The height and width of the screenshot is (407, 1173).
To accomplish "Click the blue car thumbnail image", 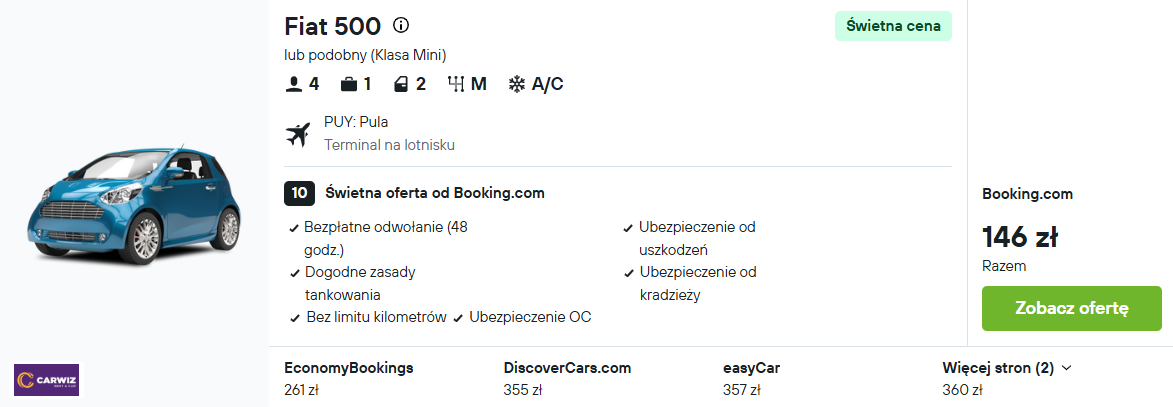I will (x=134, y=206).
